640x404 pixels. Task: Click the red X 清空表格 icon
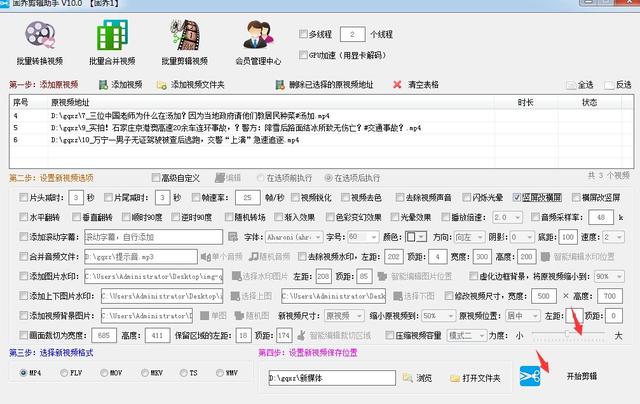pos(397,85)
